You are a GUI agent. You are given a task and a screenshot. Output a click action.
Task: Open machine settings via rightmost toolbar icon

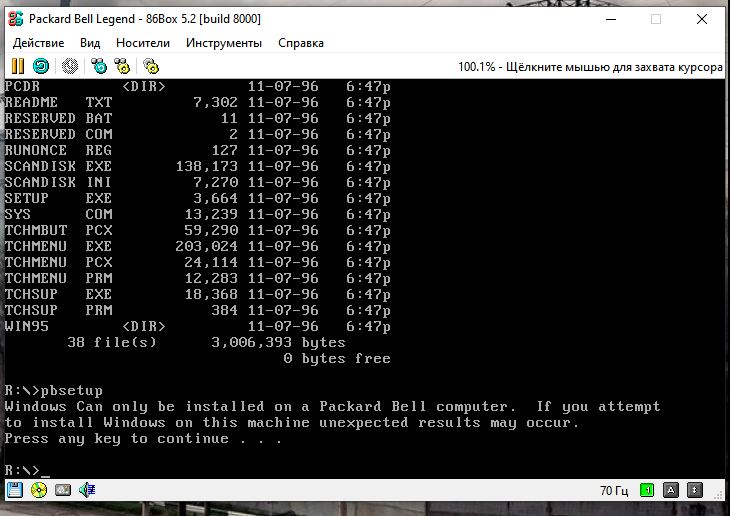(151, 66)
